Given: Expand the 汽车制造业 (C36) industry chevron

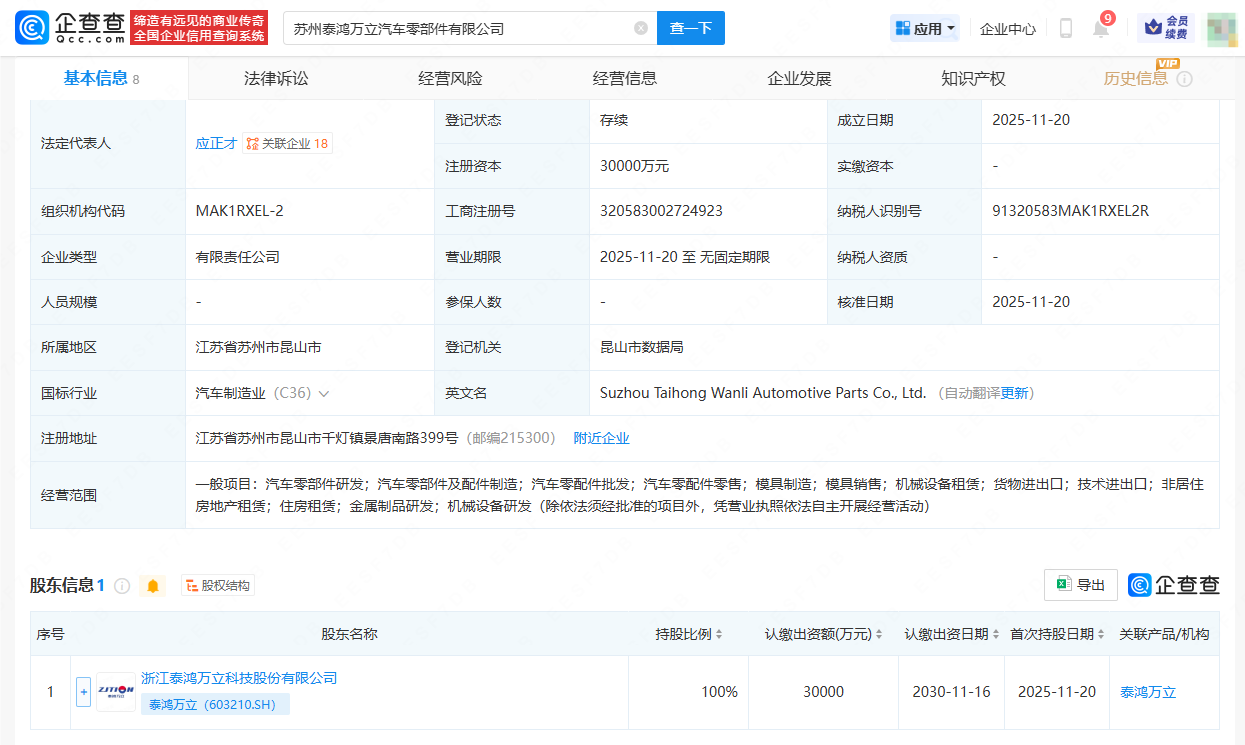Looking at the screenshot, I should [x=324, y=392].
